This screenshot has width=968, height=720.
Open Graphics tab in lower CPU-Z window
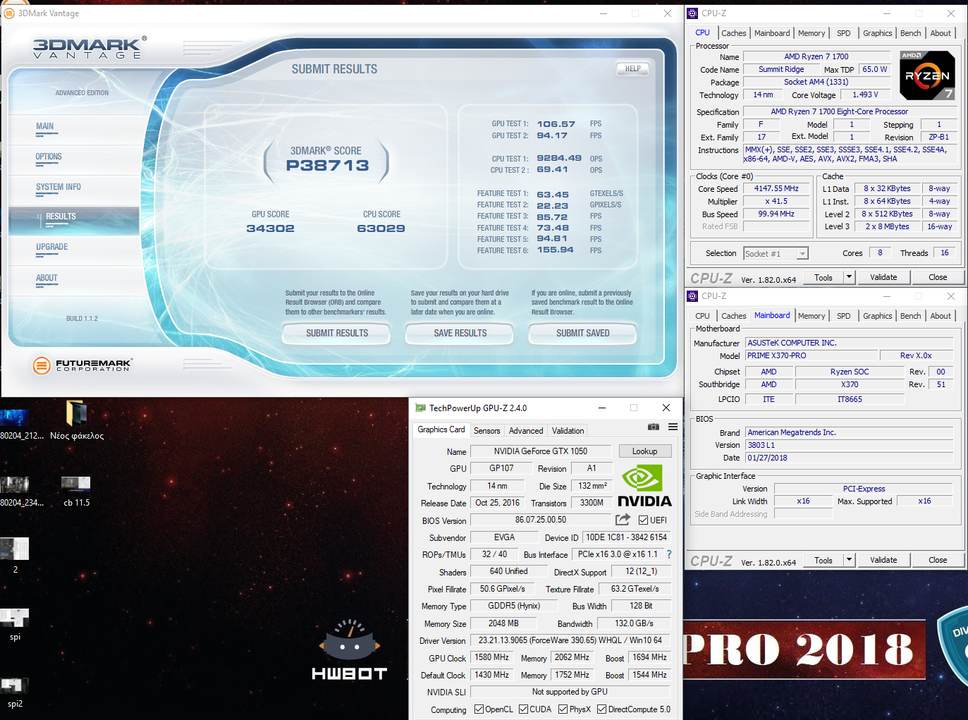877,316
